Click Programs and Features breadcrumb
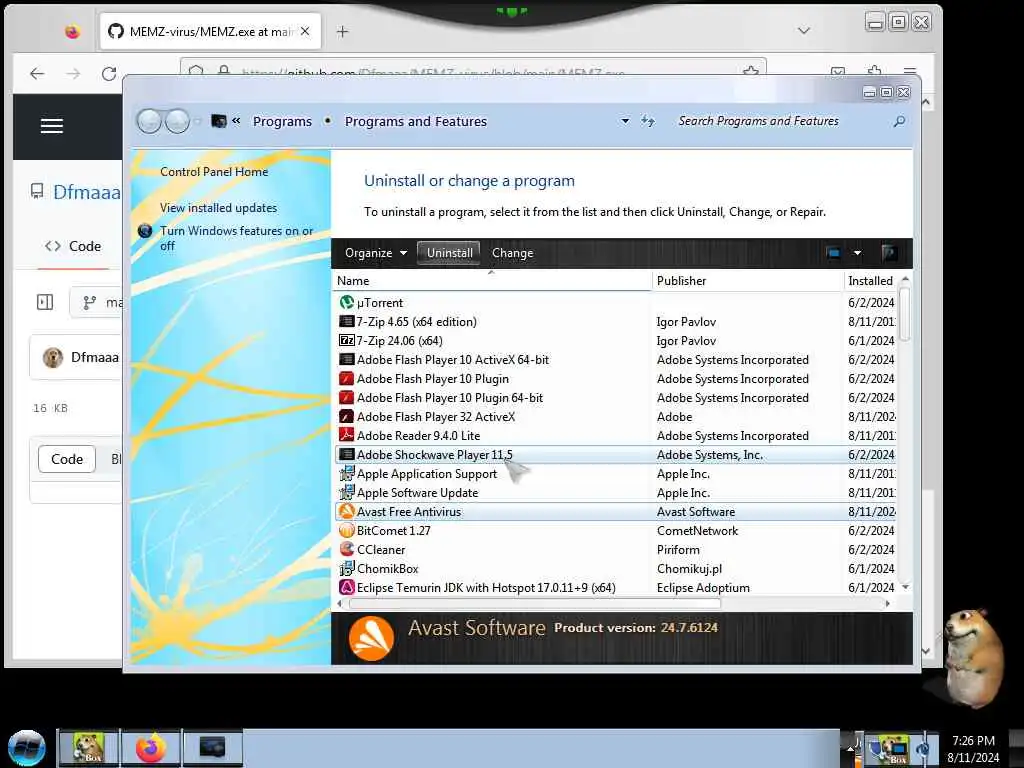Screen dimensions: 1024x768 pos(416,121)
